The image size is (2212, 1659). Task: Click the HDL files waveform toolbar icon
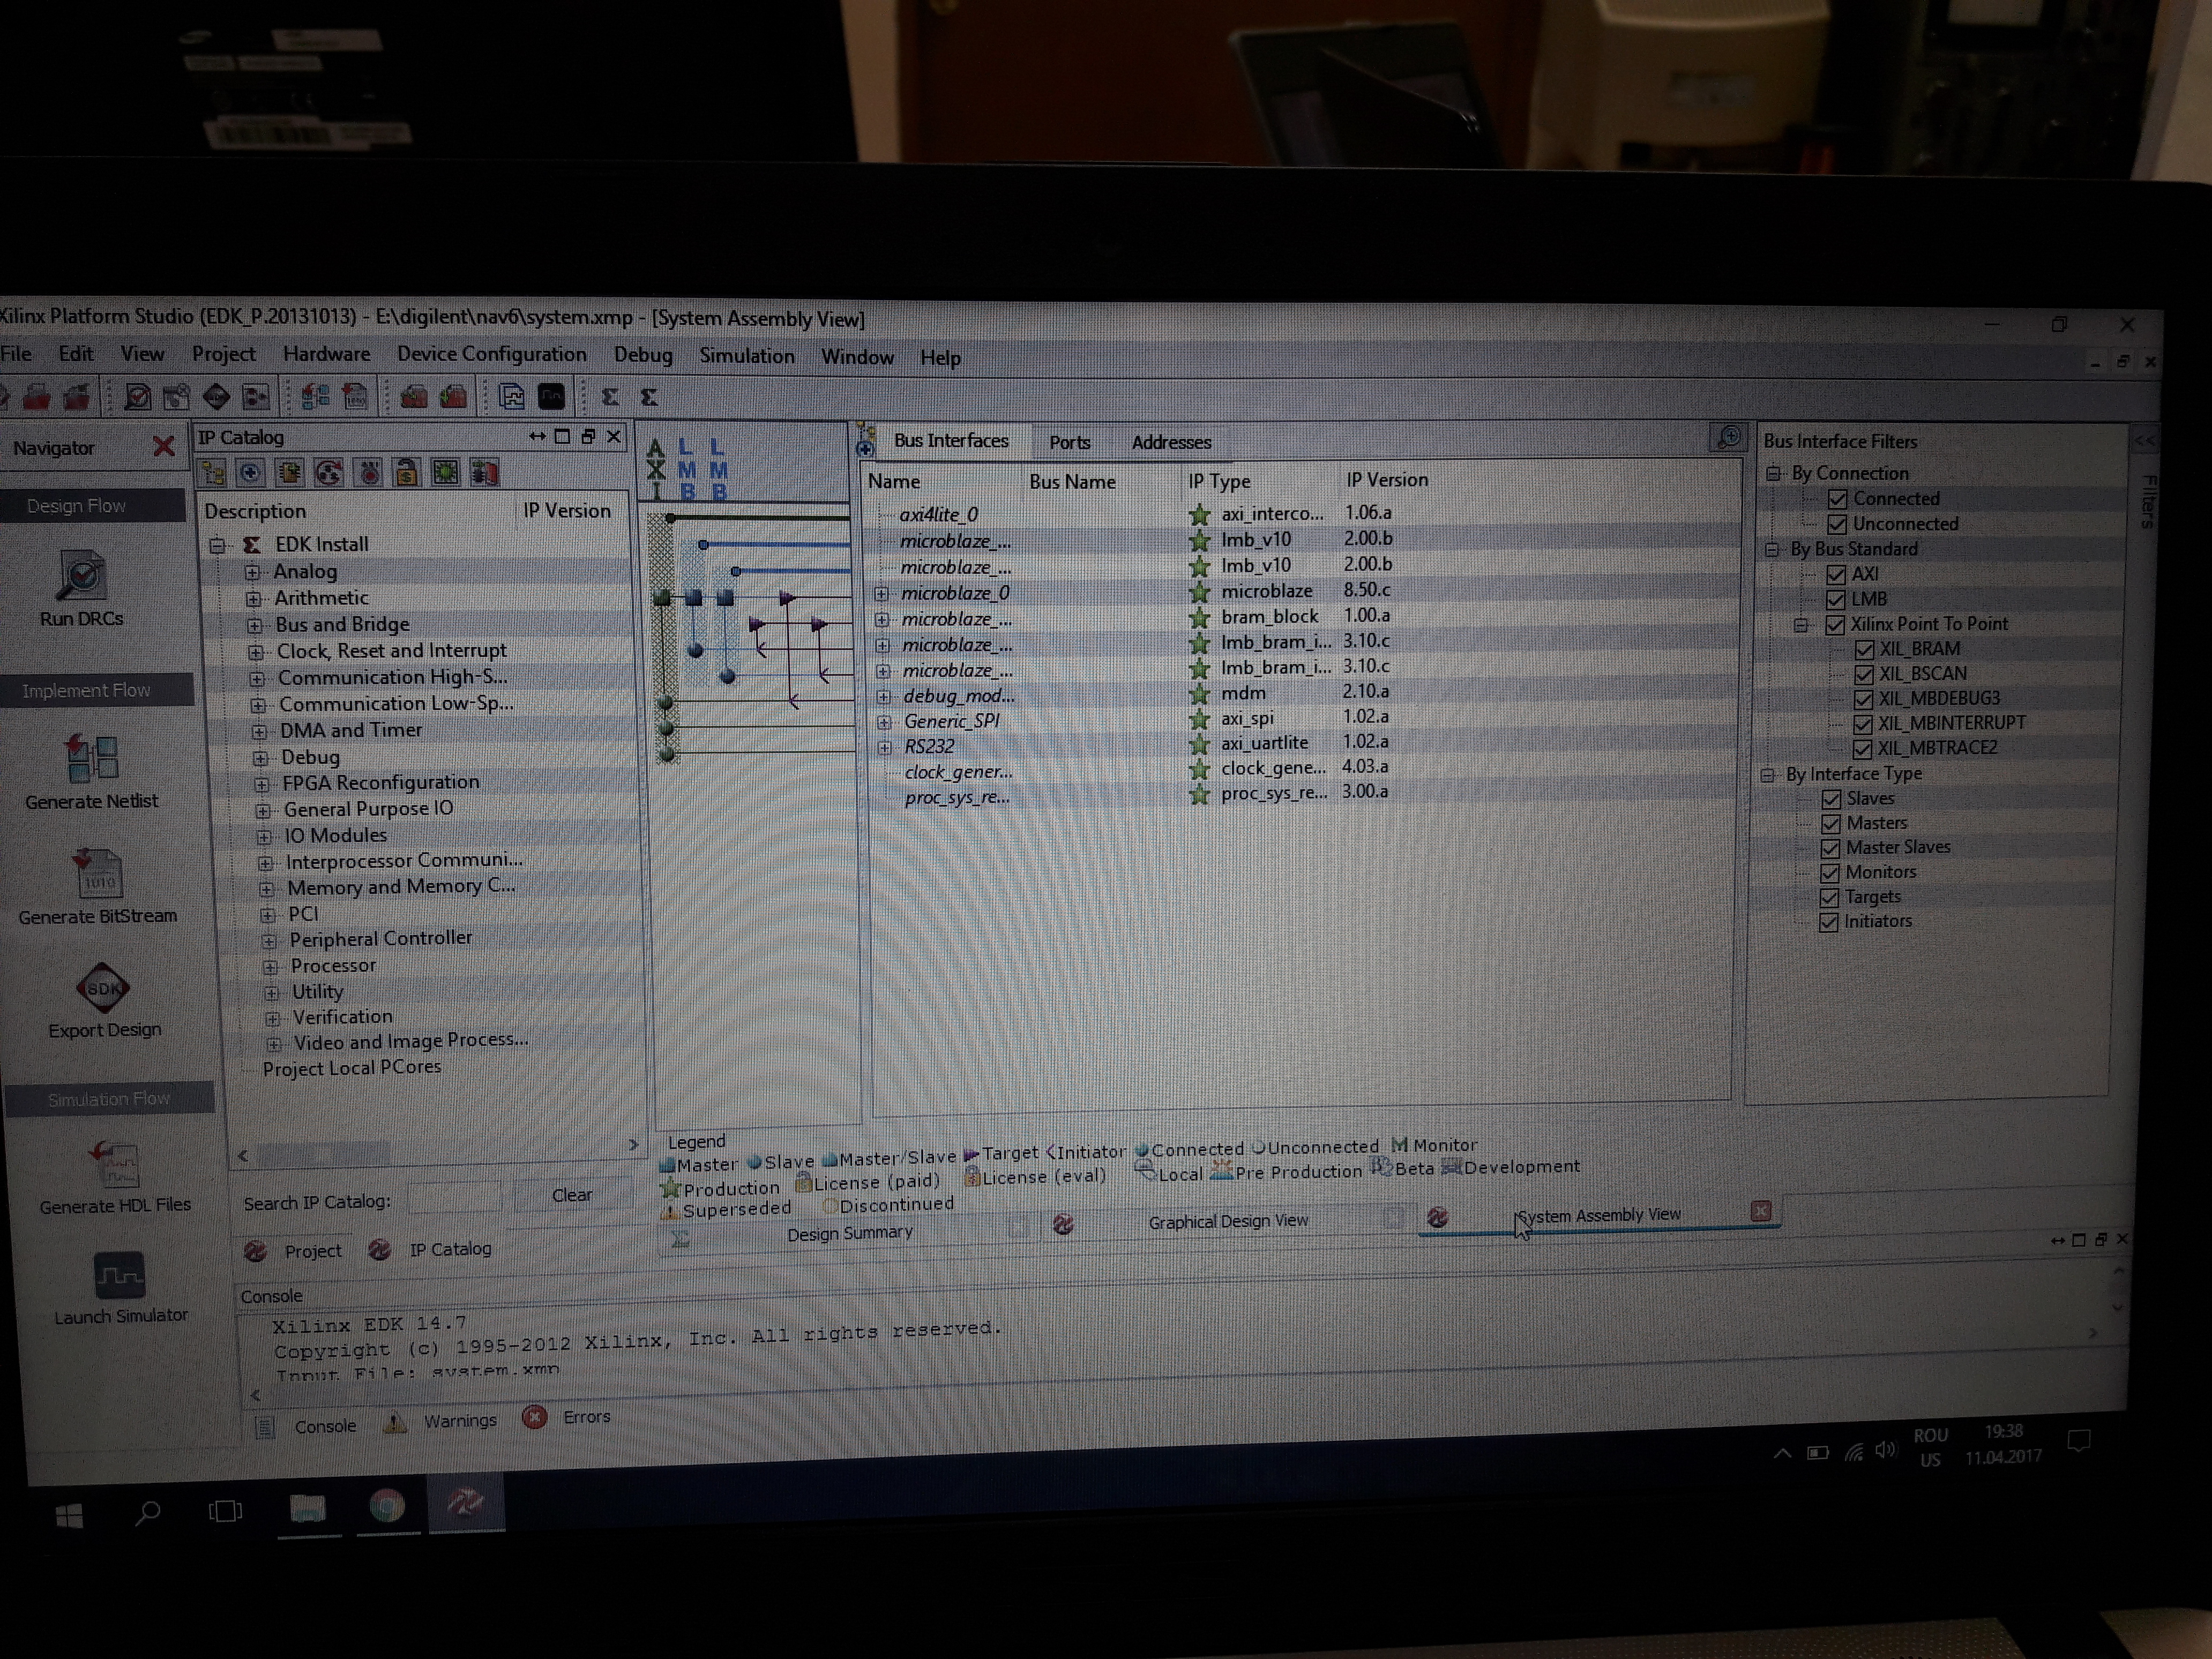tap(511, 397)
